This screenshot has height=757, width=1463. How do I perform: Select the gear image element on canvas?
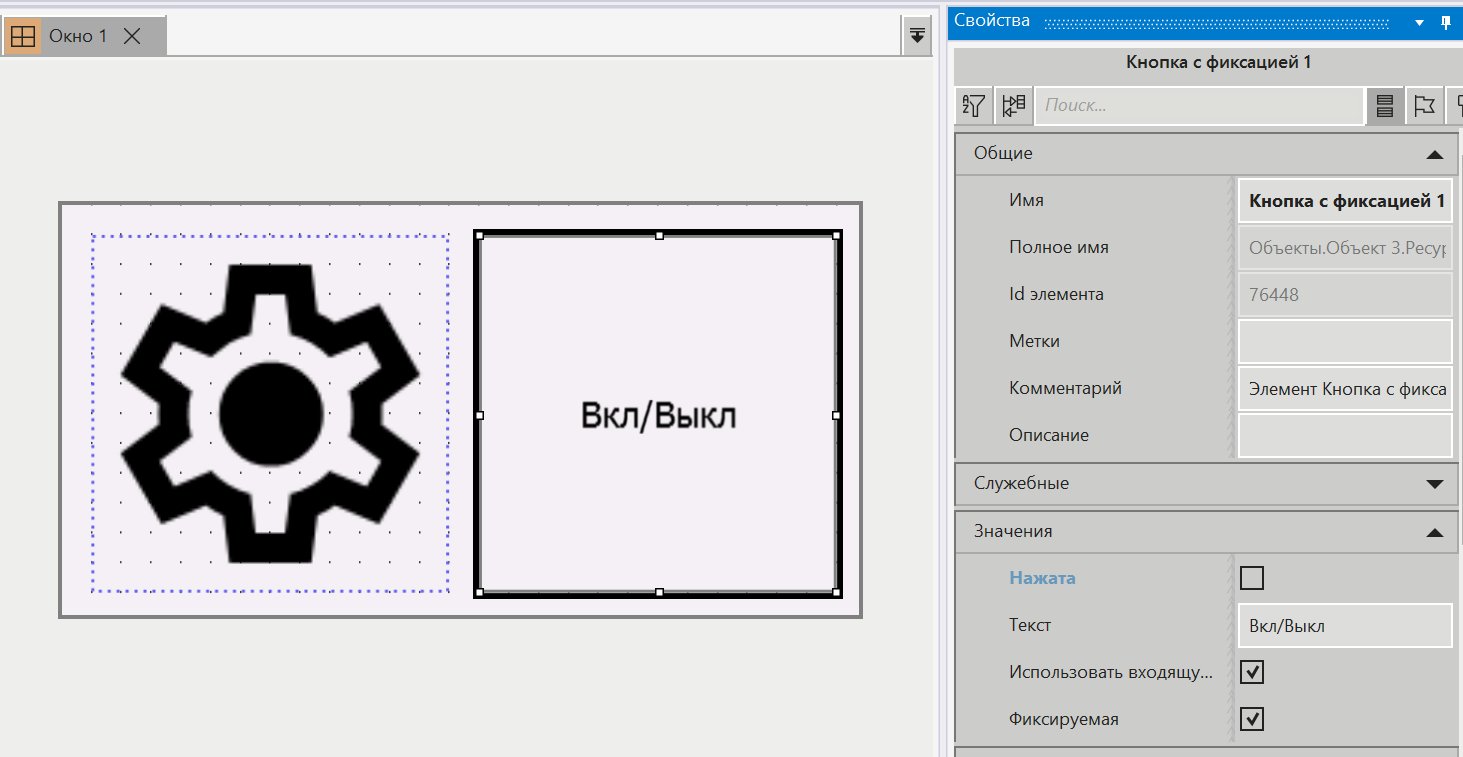[270, 414]
